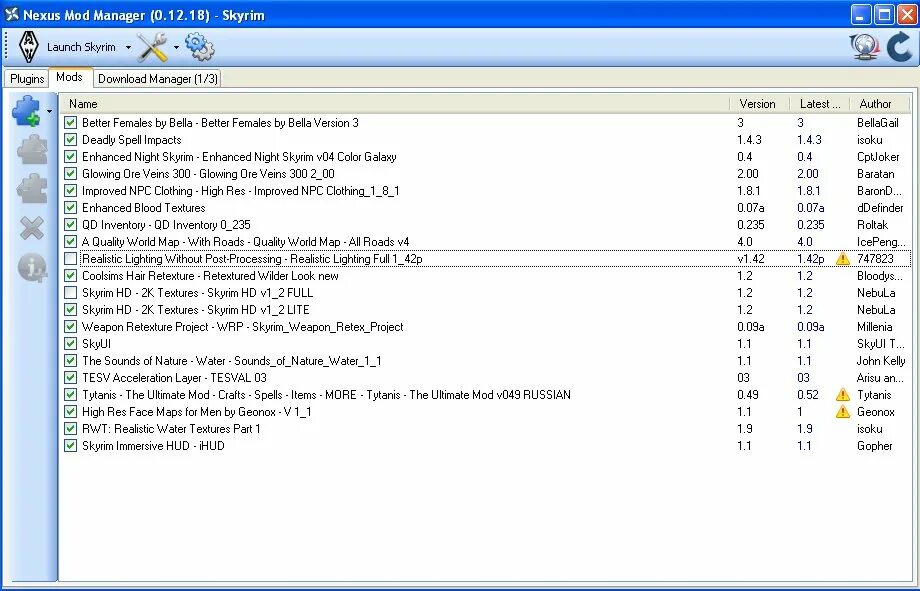Enable the Skyrim HD 2K FULL mod
This screenshot has height=591, width=920.
[70, 293]
